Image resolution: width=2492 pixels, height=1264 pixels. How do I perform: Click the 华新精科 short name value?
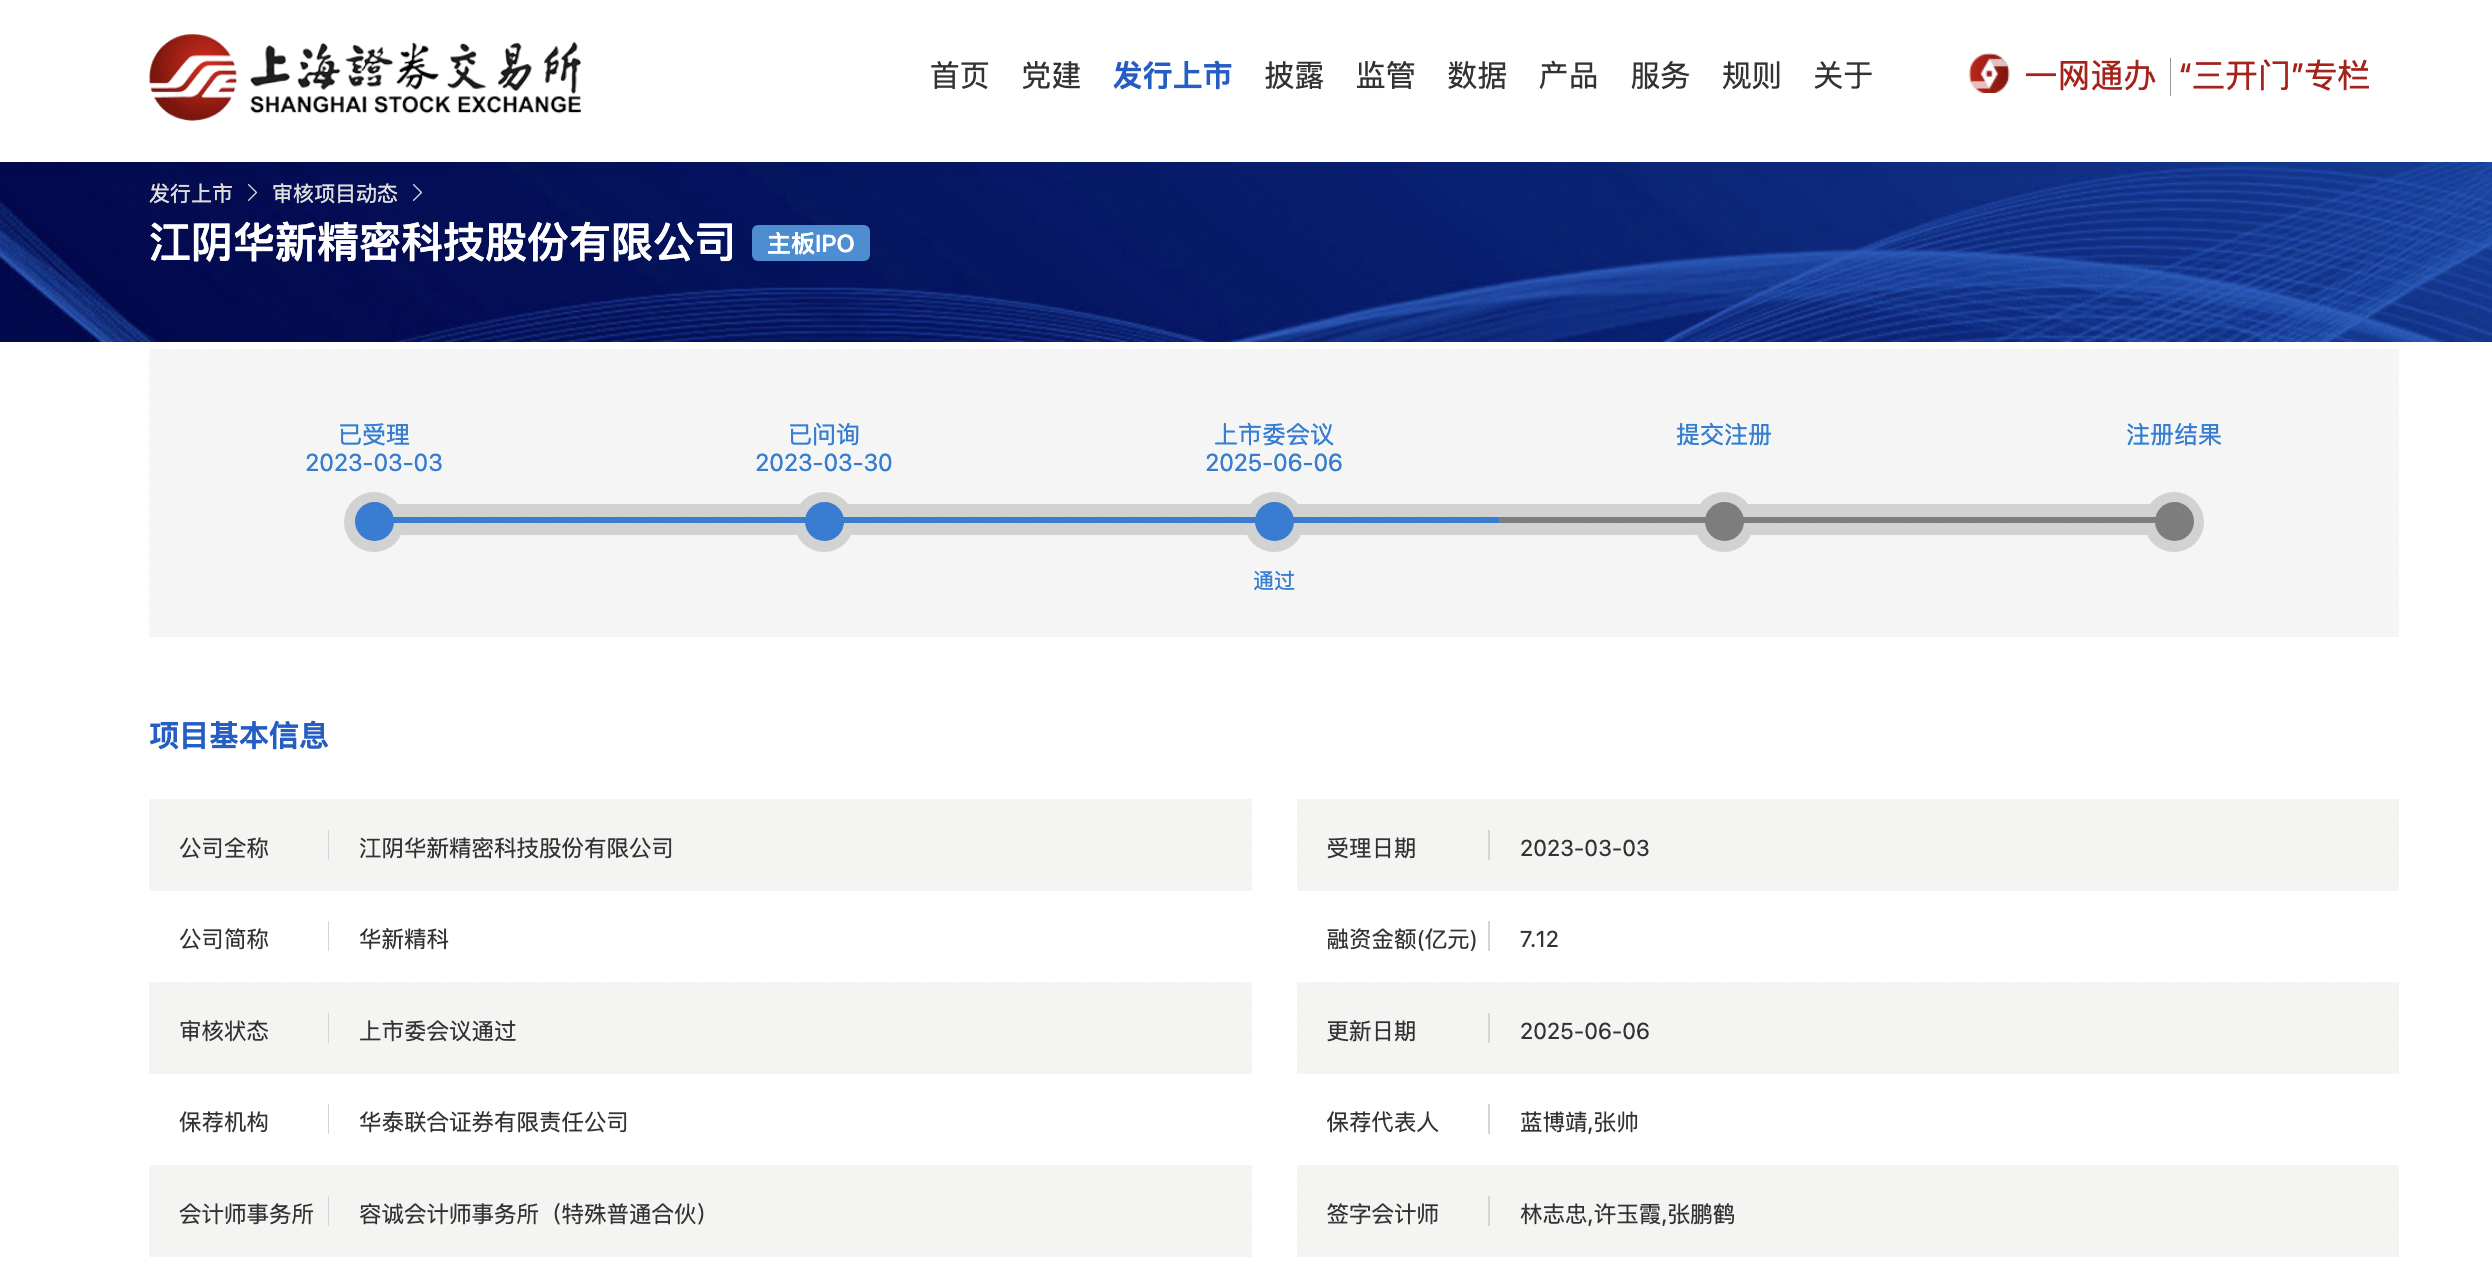pos(404,939)
